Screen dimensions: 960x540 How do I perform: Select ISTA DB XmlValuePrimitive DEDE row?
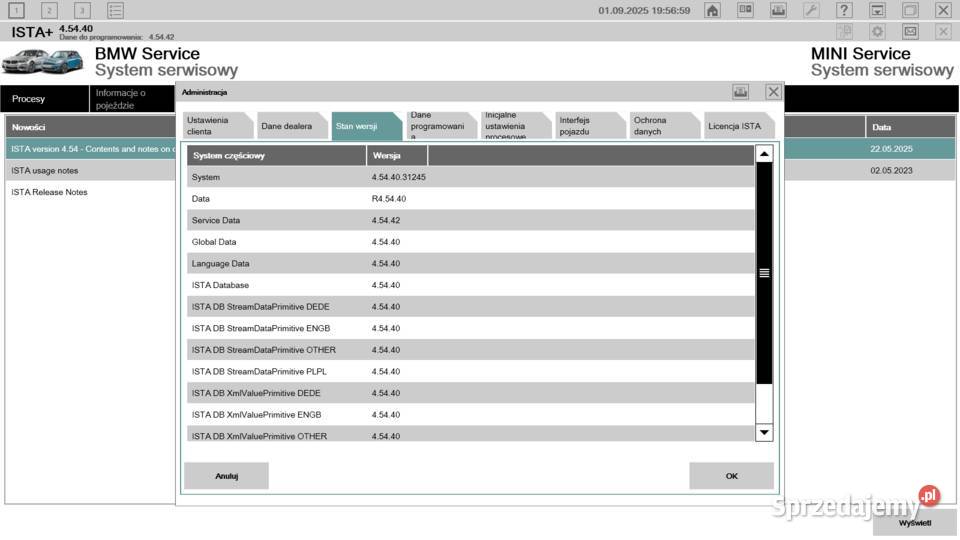click(x=470, y=393)
